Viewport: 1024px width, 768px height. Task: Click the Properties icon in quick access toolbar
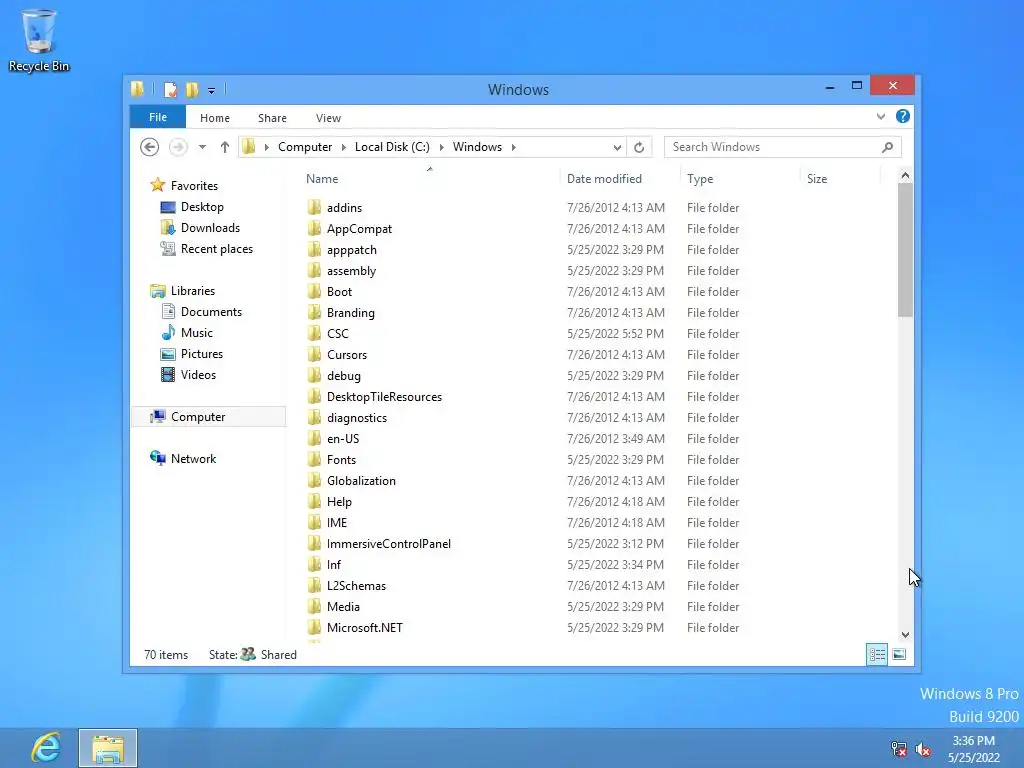(x=170, y=89)
